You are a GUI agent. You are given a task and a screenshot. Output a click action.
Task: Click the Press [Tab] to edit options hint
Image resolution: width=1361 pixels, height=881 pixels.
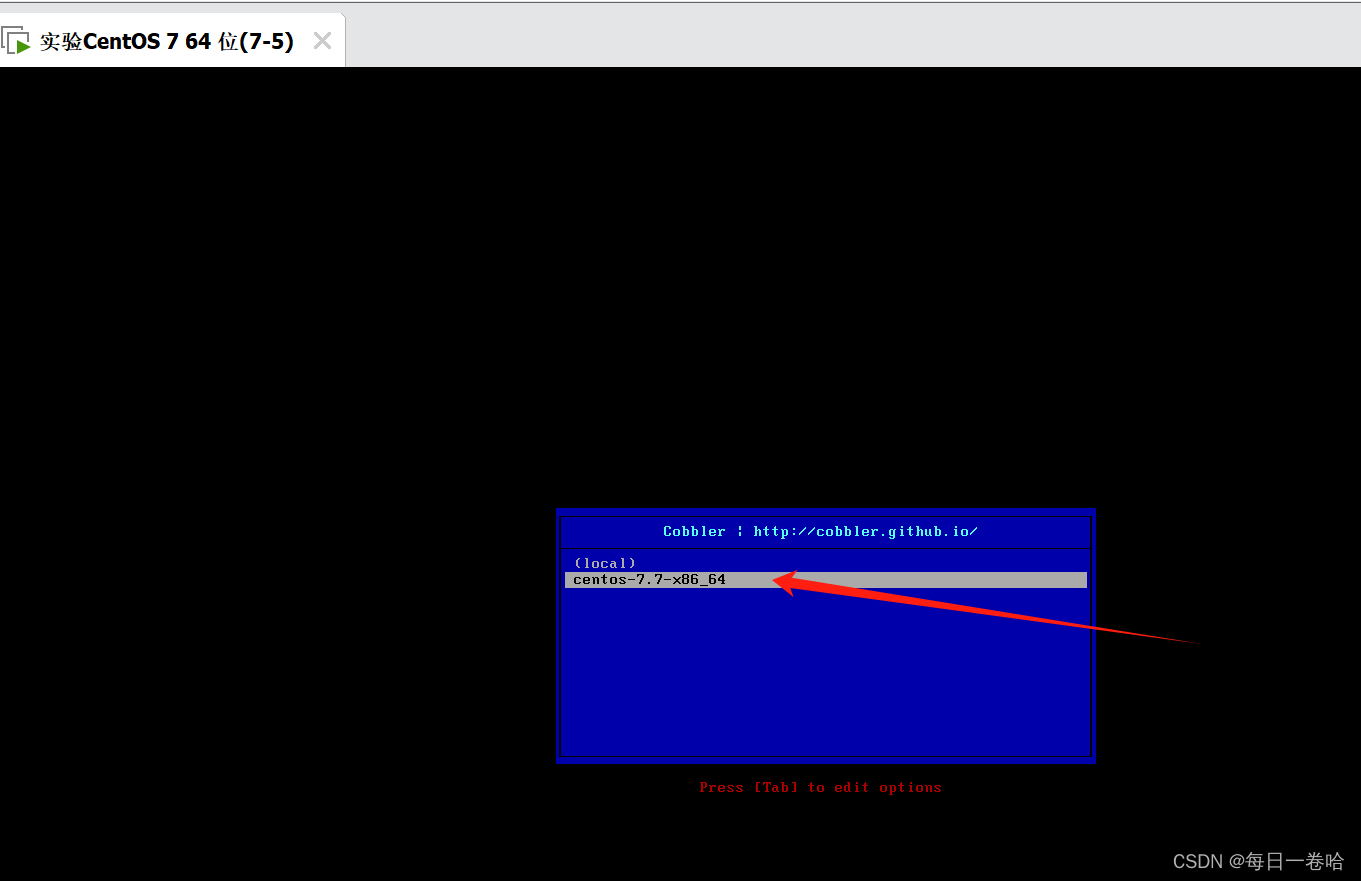pyautogui.click(x=821, y=788)
